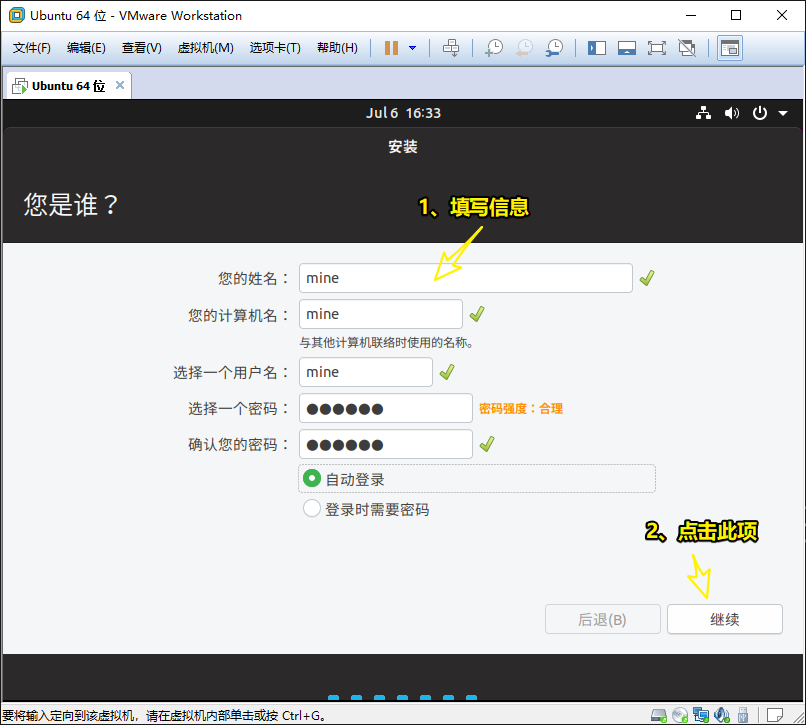Click Send Ctrl+Alt+Del toolbar icon
This screenshot has width=806, height=725.
coord(451,48)
